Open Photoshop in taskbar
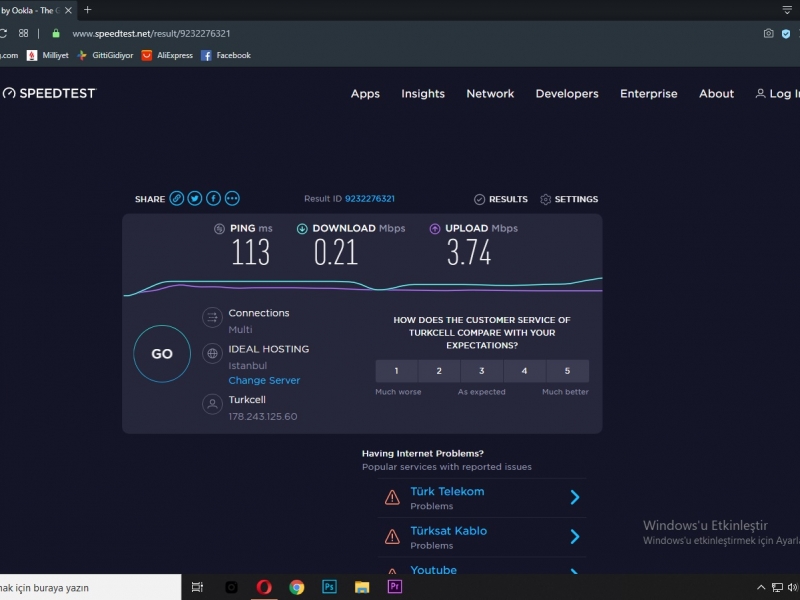The height and width of the screenshot is (600, 800). [329, 587]
